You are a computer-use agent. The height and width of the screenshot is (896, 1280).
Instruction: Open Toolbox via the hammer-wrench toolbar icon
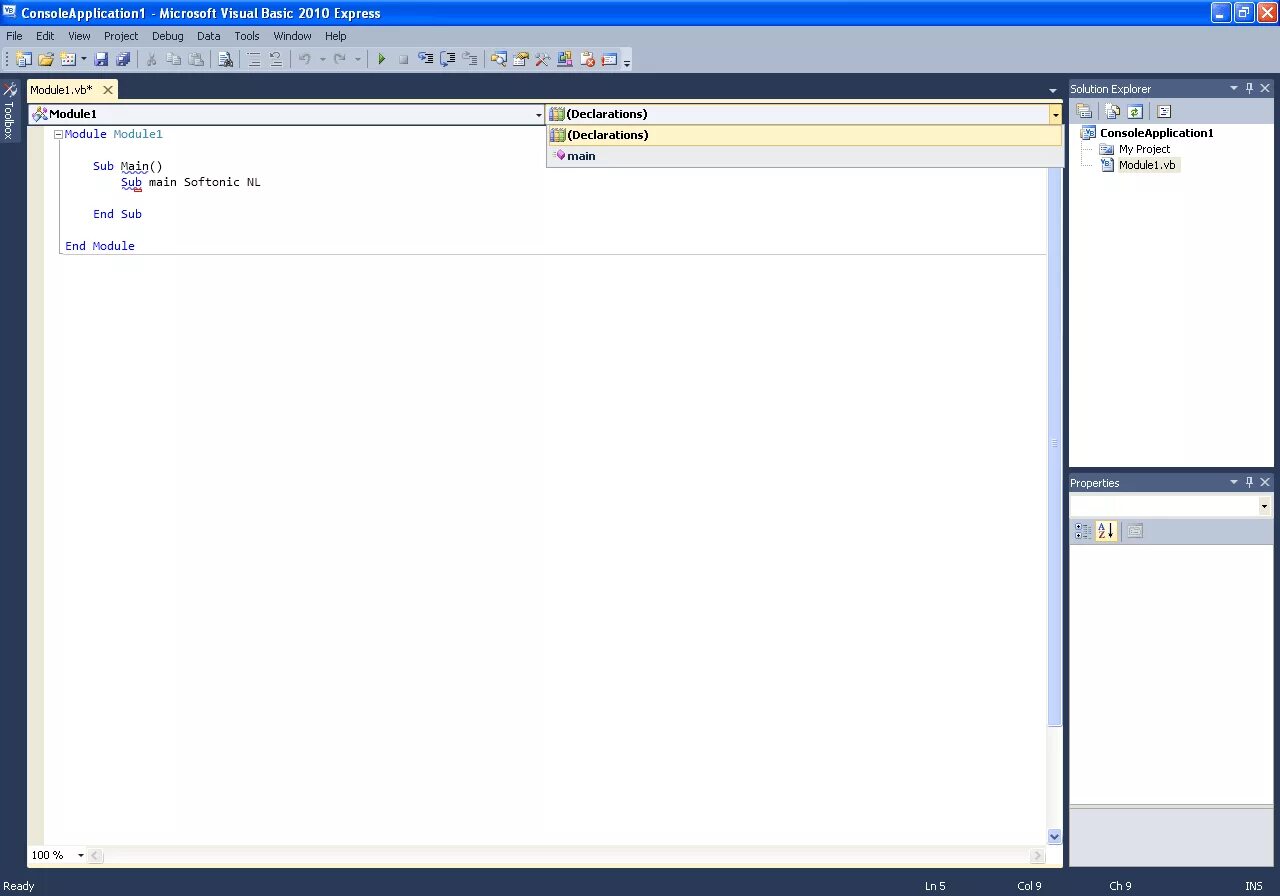point(542,59)
